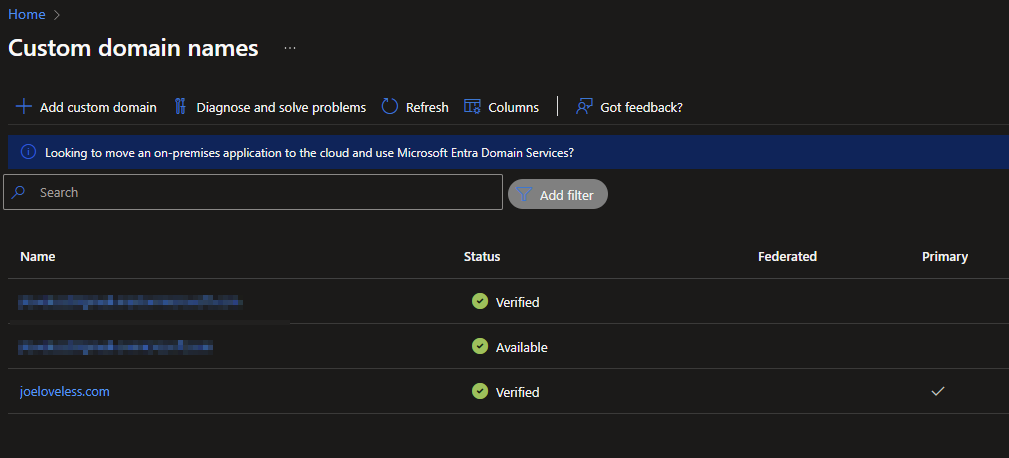Open the ellipsis menu beside the page title
The image size is (1009, 458).
click(x=290, y=48)
